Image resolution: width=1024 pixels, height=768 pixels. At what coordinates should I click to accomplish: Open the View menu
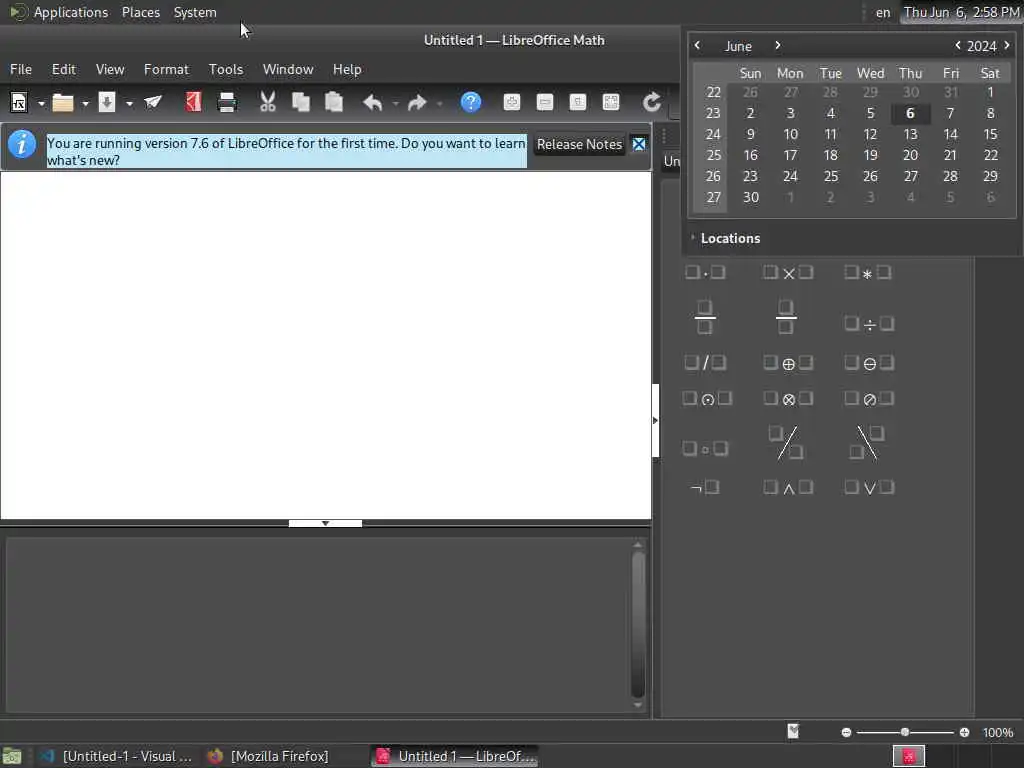(110, 69)
